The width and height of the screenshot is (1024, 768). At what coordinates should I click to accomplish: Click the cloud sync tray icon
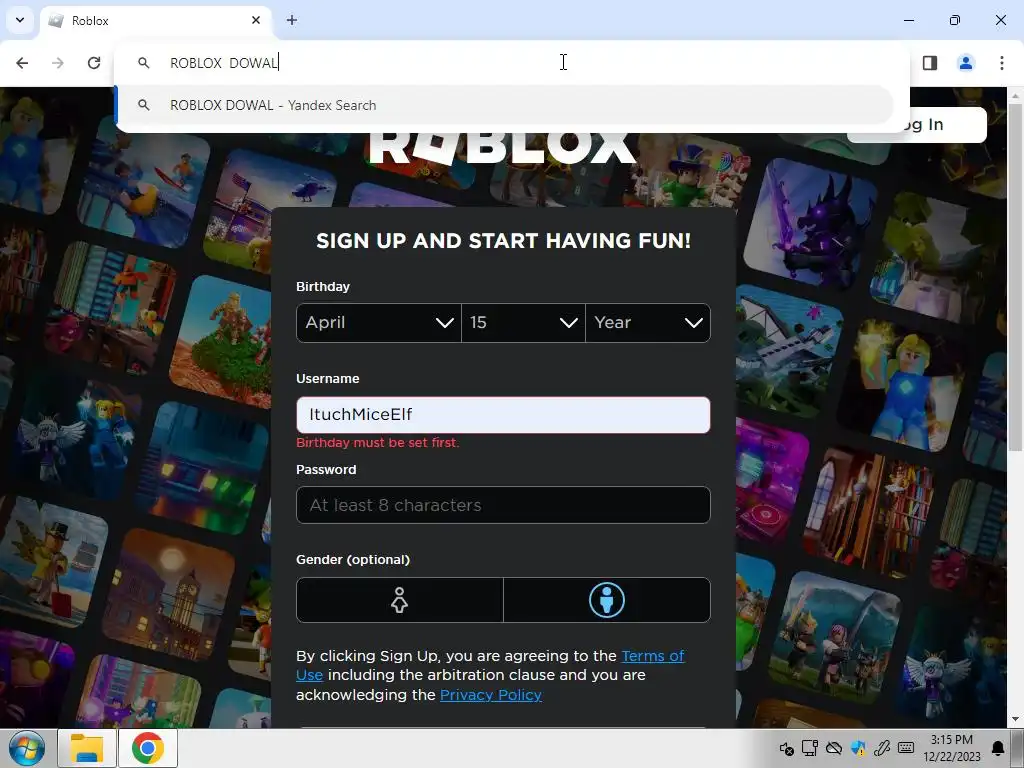[834, 748]
